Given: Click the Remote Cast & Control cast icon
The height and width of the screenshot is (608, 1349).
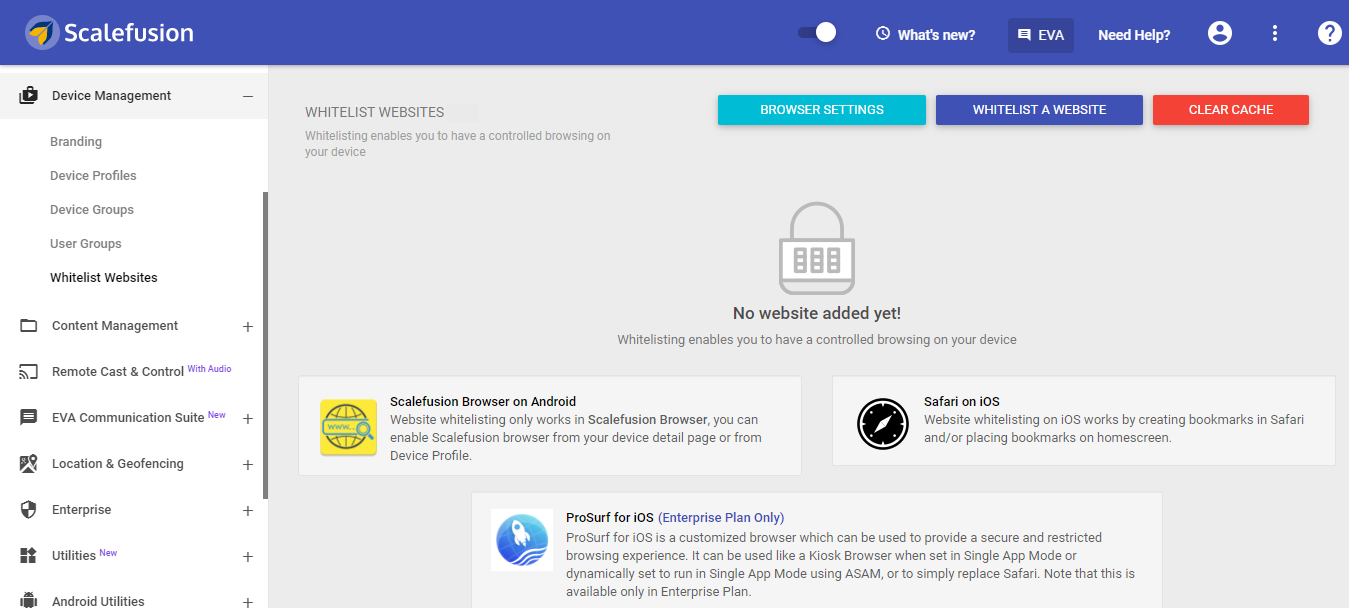Looking at the screenshot, I should (29, 372).
